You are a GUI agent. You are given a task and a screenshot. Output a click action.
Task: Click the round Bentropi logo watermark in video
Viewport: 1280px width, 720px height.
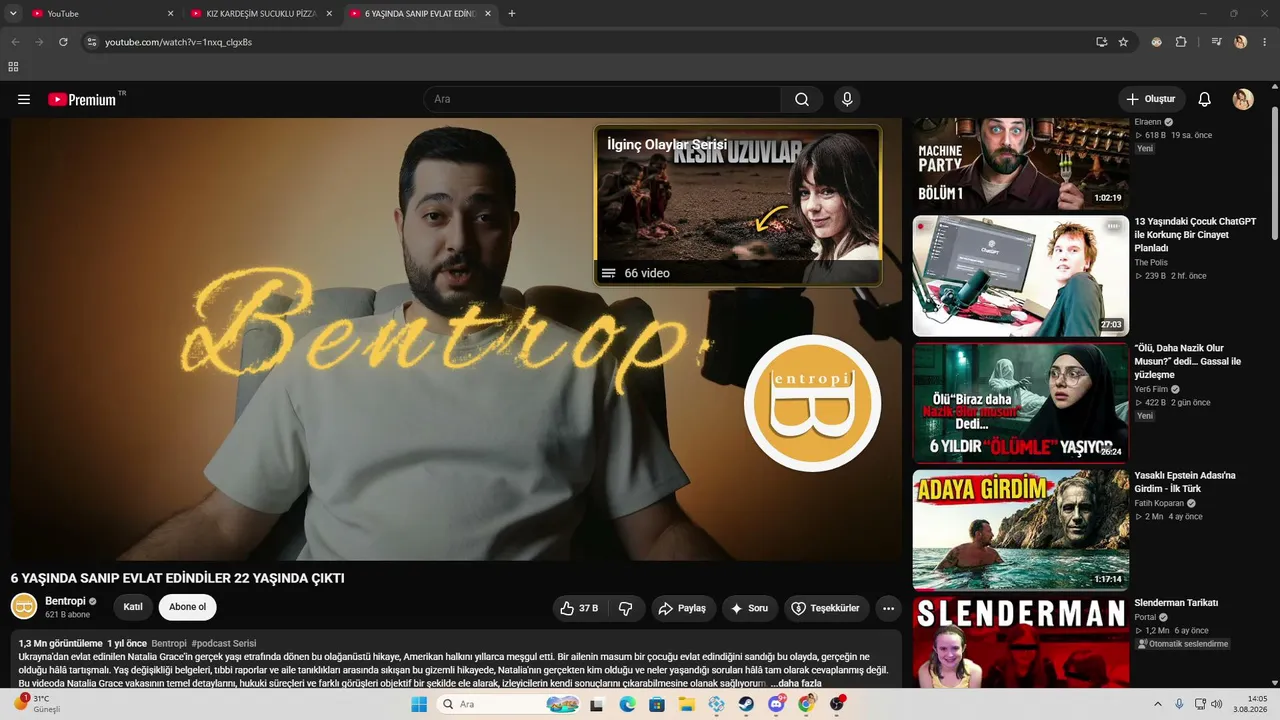(x=812, y=403)
